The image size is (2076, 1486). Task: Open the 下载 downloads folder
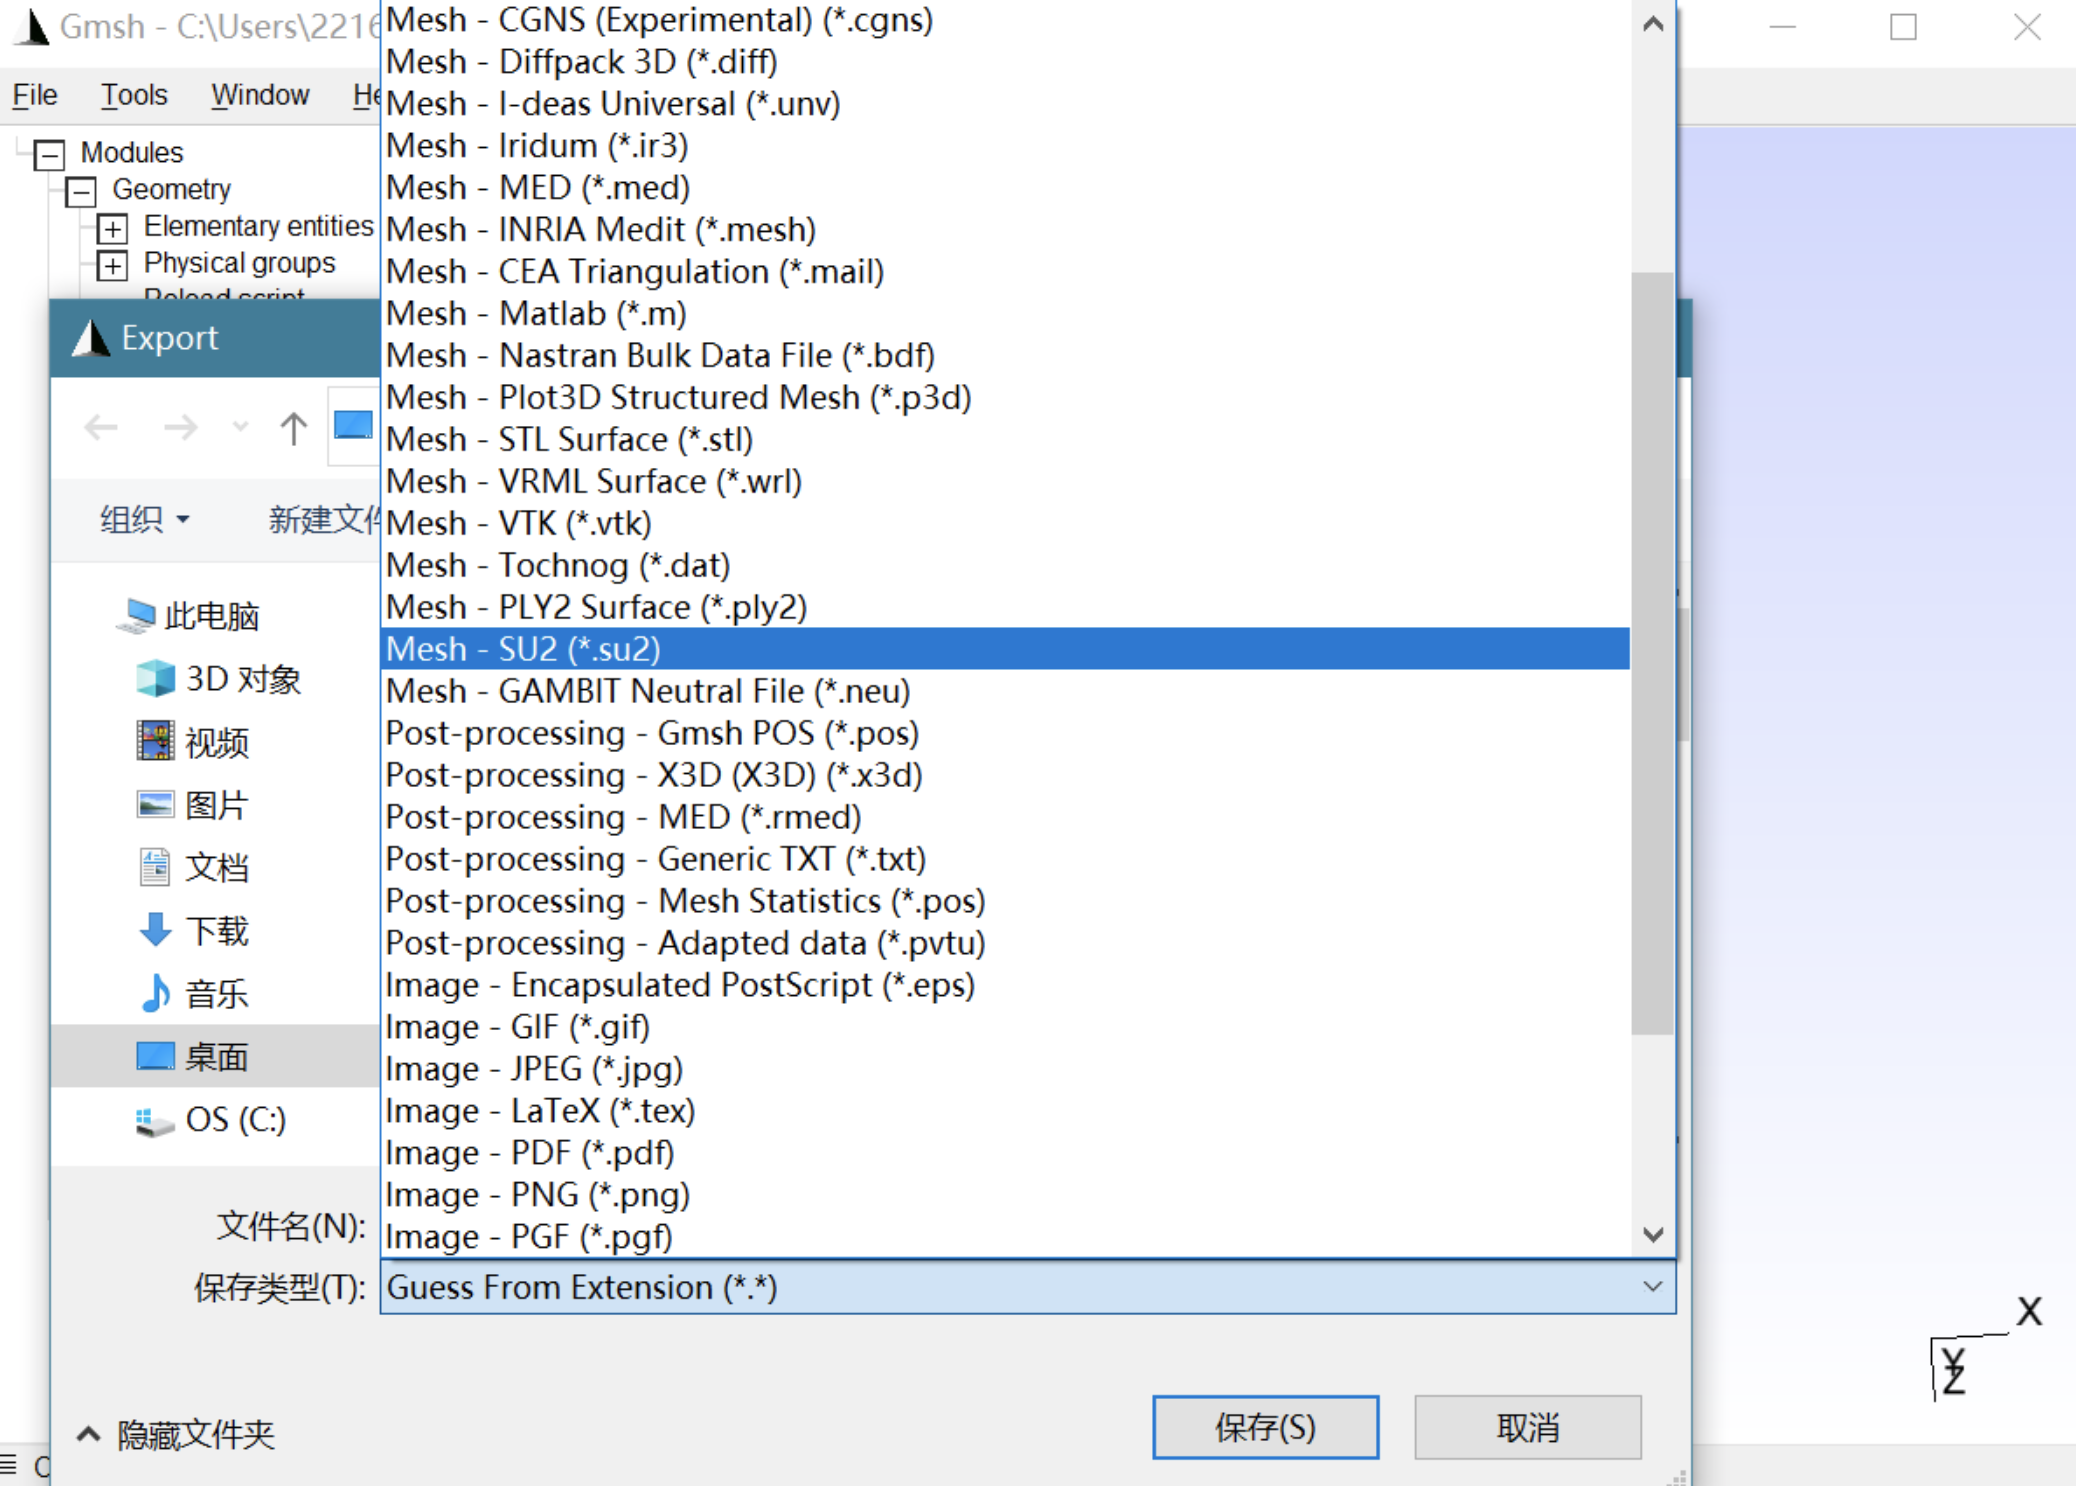(x=215, y=930)
